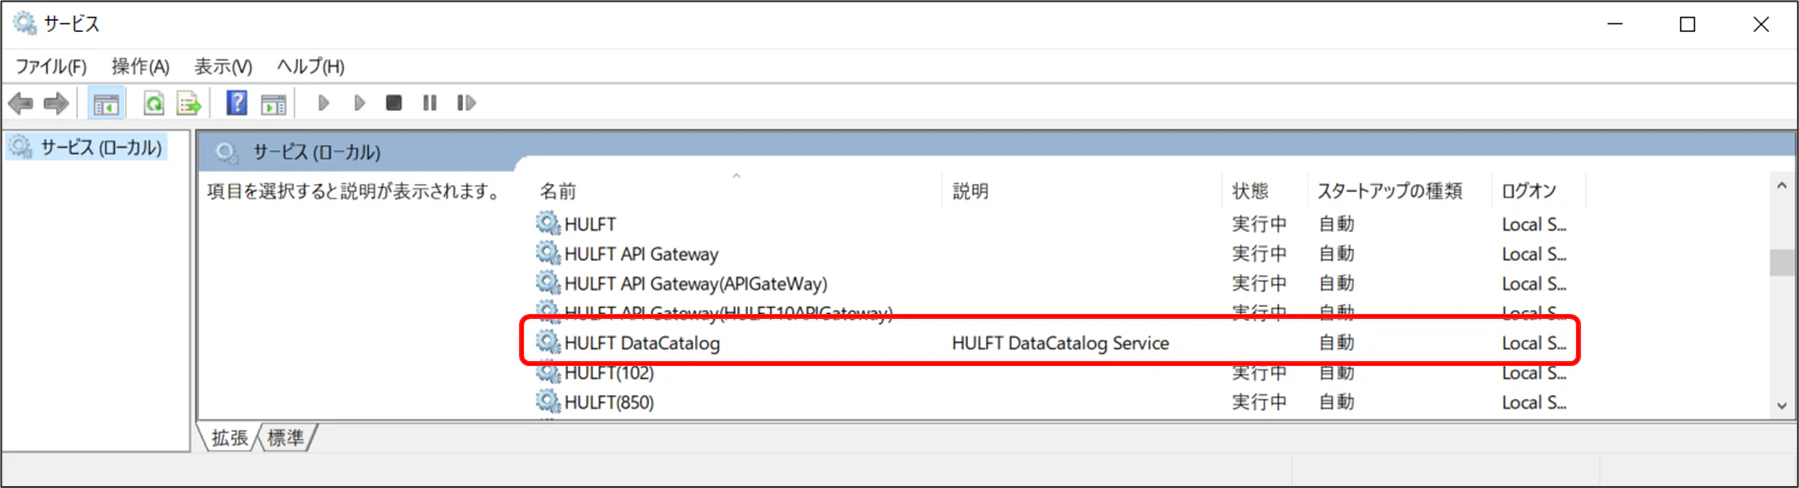Screen dimensions: 1799x488
Task: Click the services list vertical scrollbar thumb
Action: pyautogui.click(x=1781, y=262)
